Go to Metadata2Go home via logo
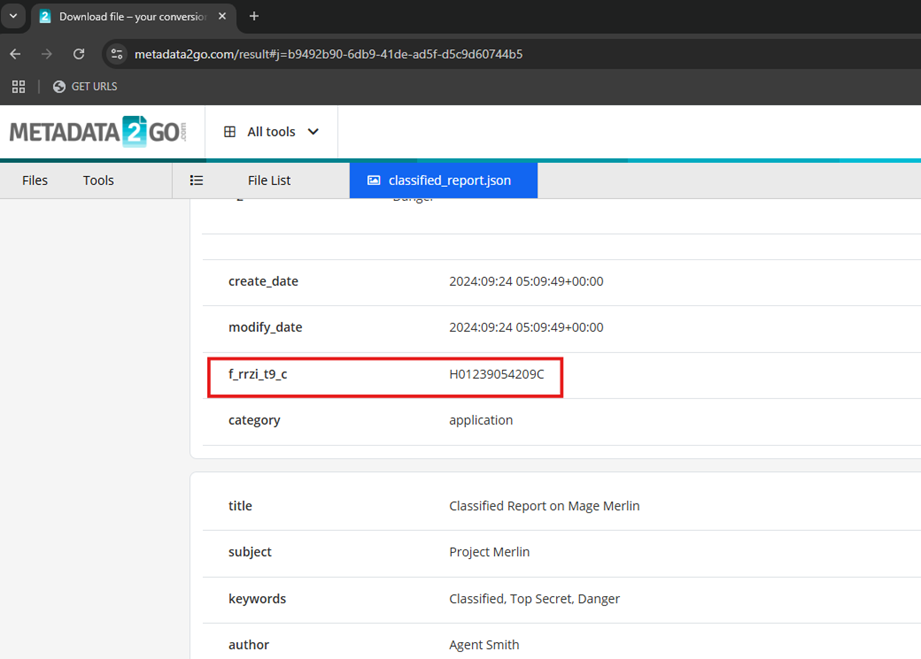Screen dimensions: 921x659 (98, 132)
